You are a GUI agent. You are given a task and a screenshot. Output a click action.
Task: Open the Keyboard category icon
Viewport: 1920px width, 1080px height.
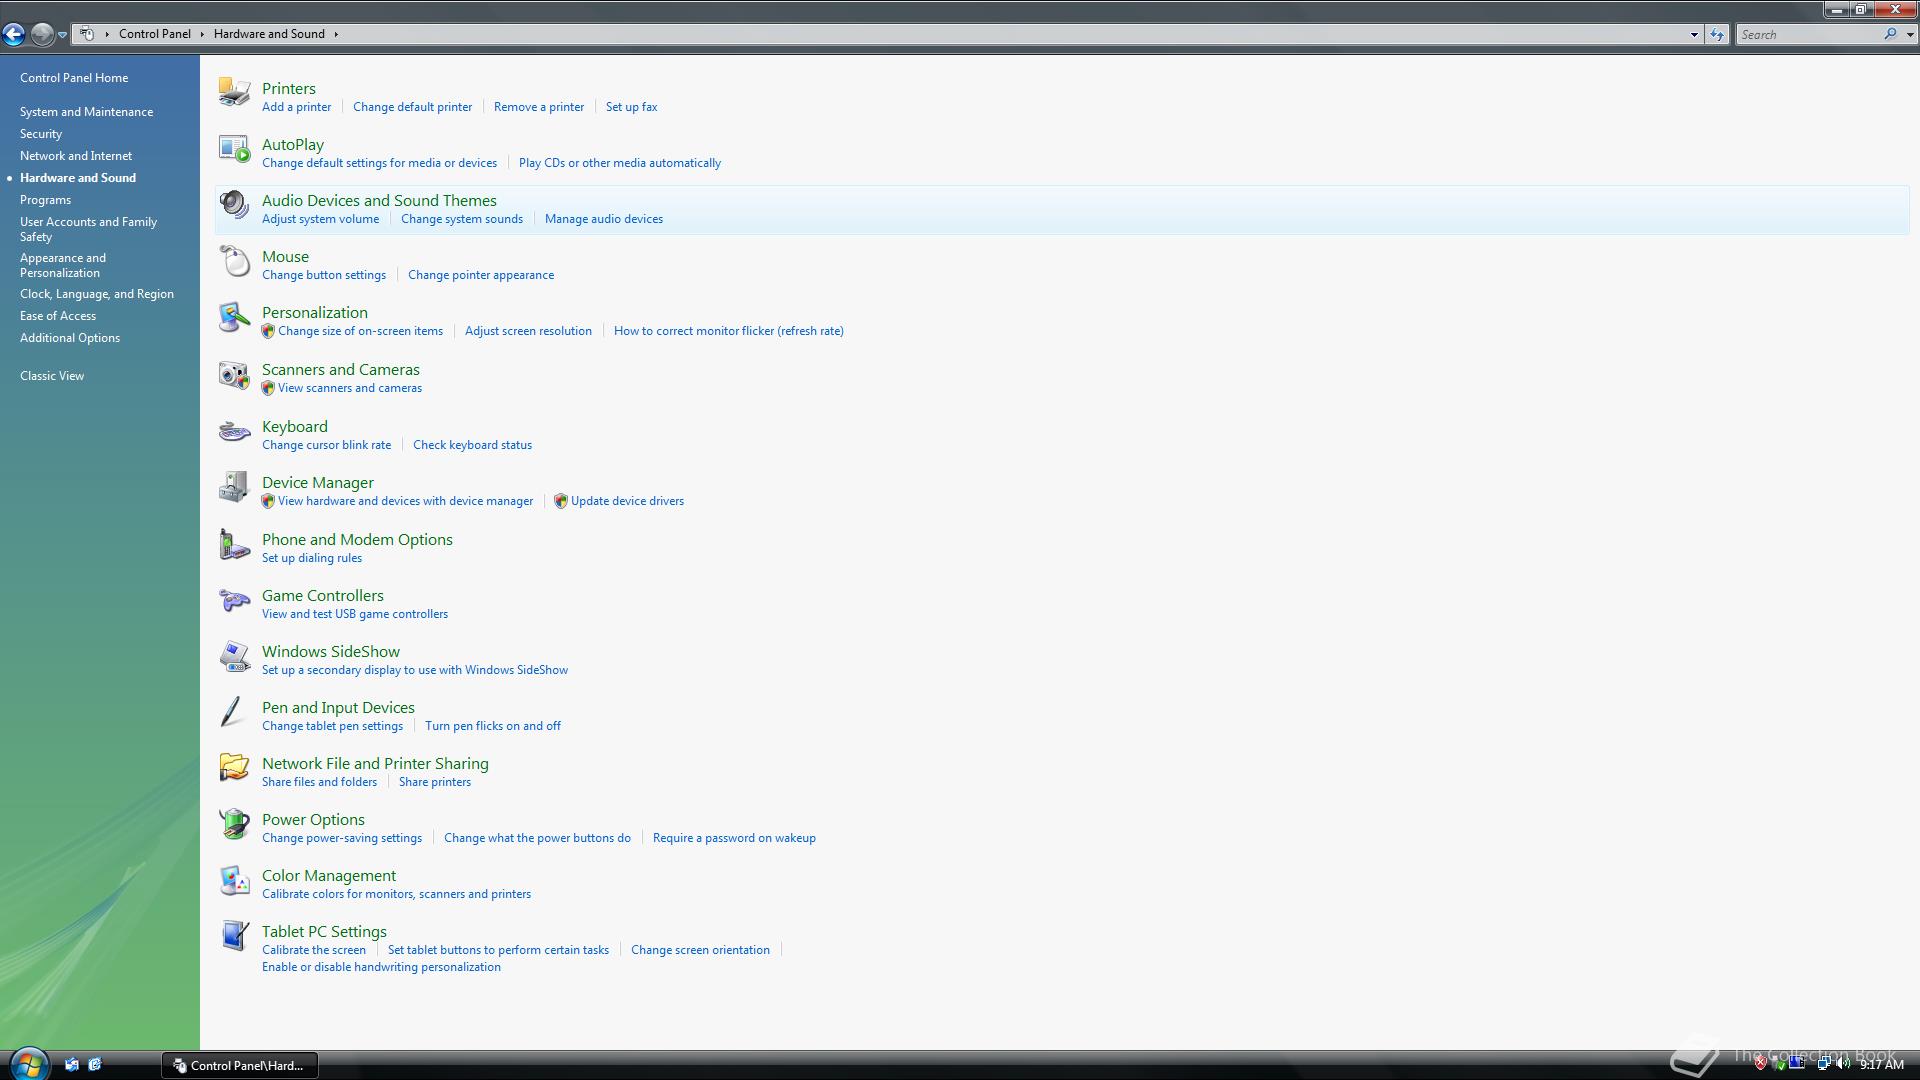(x=234, y=431)
